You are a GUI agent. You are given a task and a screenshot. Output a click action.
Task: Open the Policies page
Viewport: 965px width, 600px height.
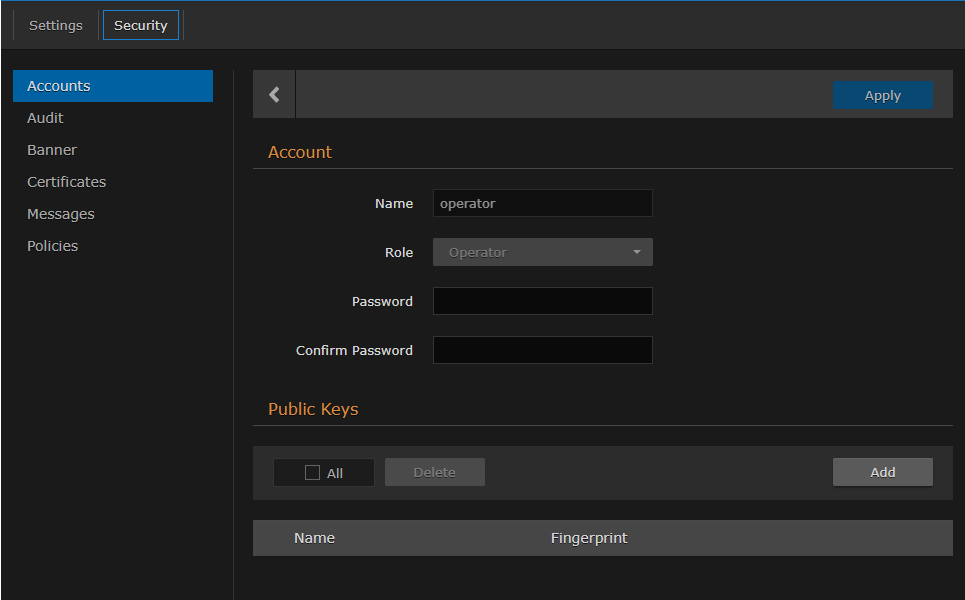click(52, 246)
